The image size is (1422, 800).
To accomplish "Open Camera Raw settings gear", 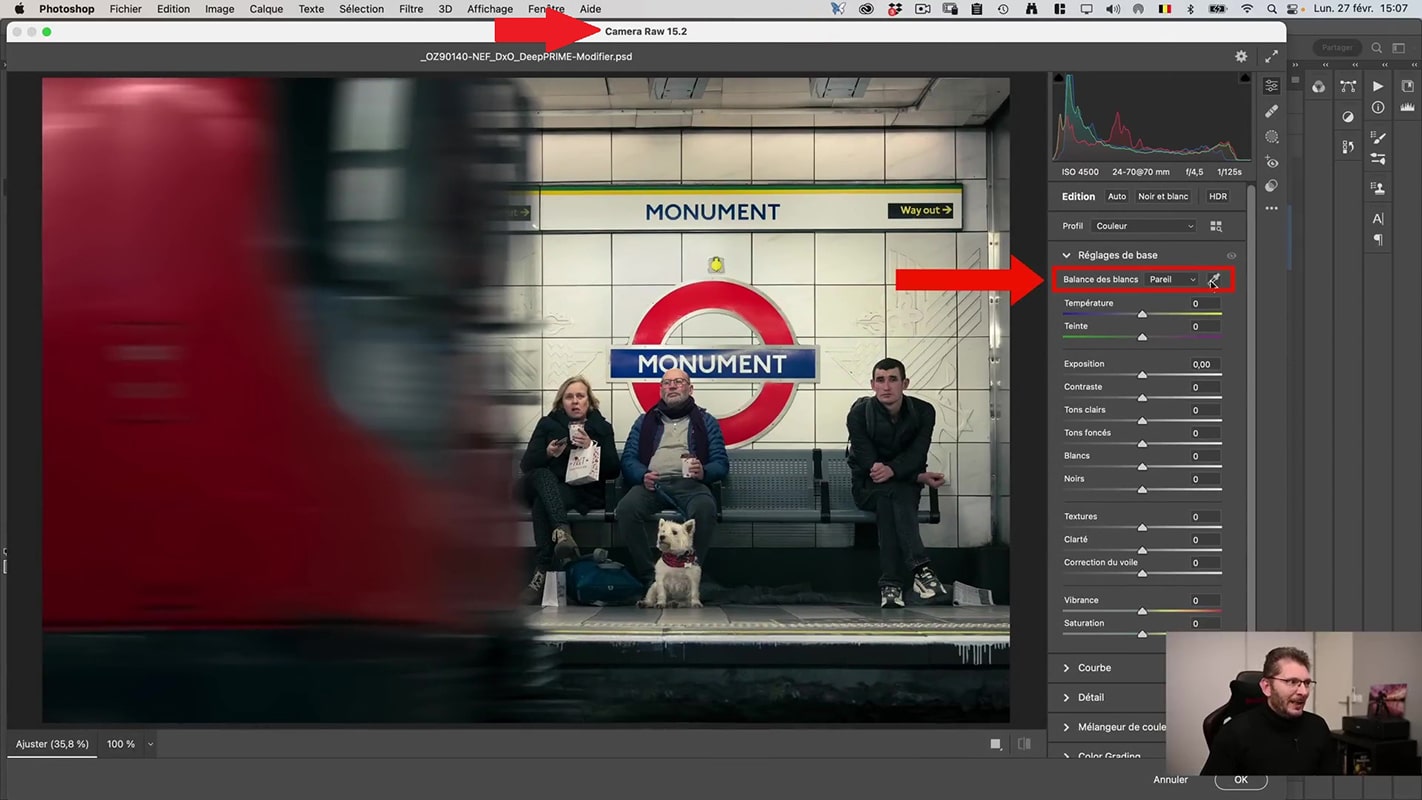I will [1241, 57].
